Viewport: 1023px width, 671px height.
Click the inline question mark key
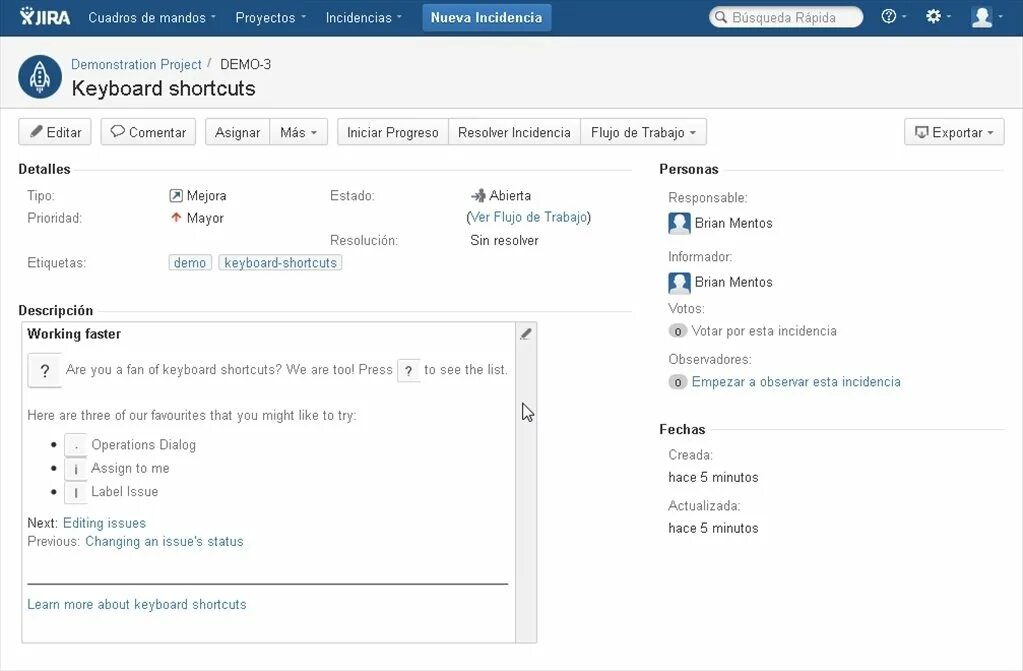pyautogui.click(x=408, y=371)
